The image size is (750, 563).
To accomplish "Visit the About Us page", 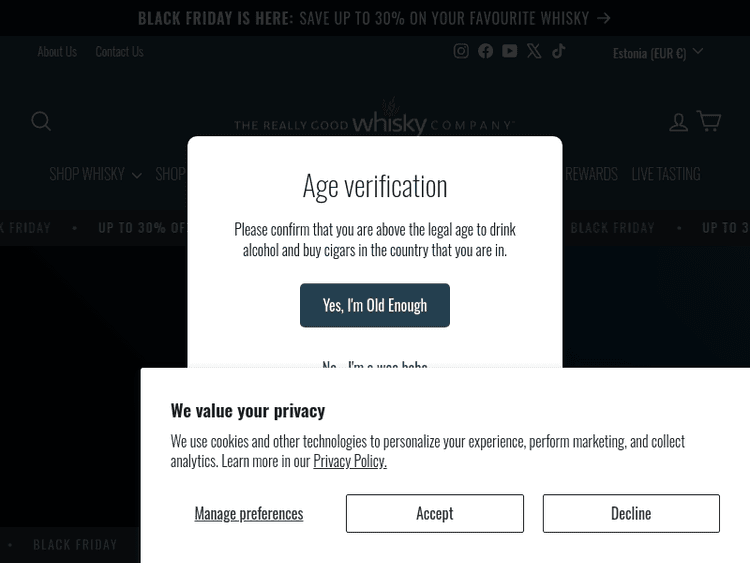I will pos(57,51).
